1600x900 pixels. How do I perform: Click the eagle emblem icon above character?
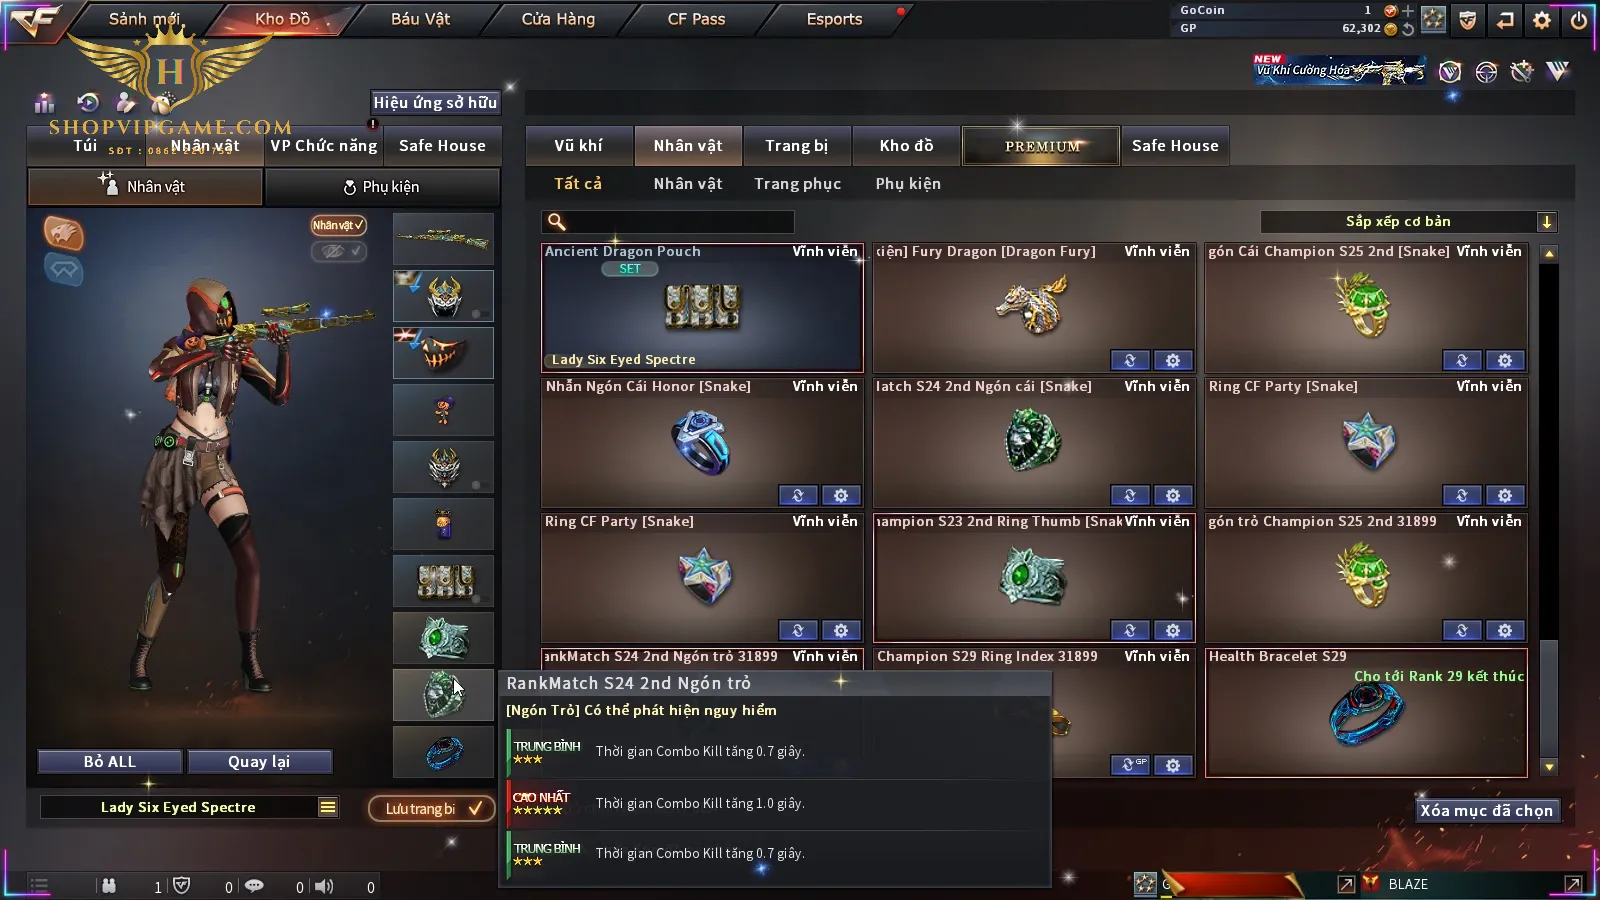coord(63,233)
